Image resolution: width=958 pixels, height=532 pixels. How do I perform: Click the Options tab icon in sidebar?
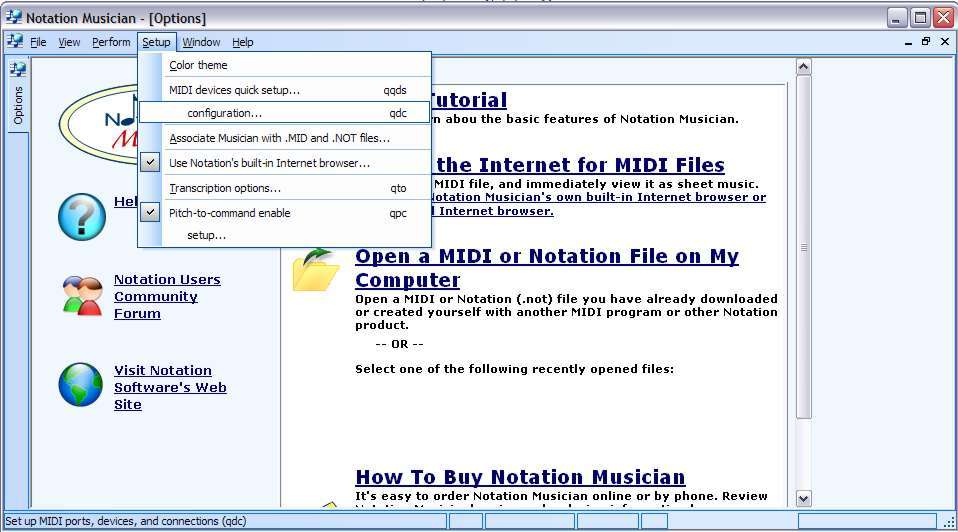tap(18, 69)
